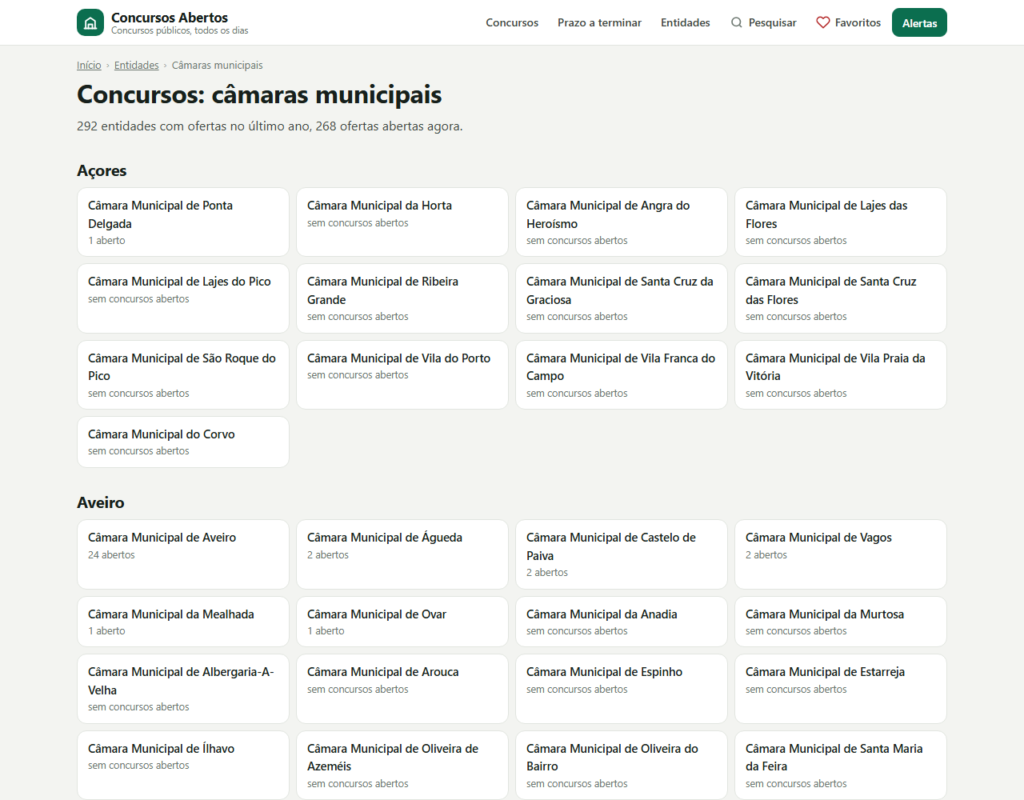Open the Favoritos label in navigation
Image resolution: width=1024 pixels, height=800 pixels.
[857, 22]
